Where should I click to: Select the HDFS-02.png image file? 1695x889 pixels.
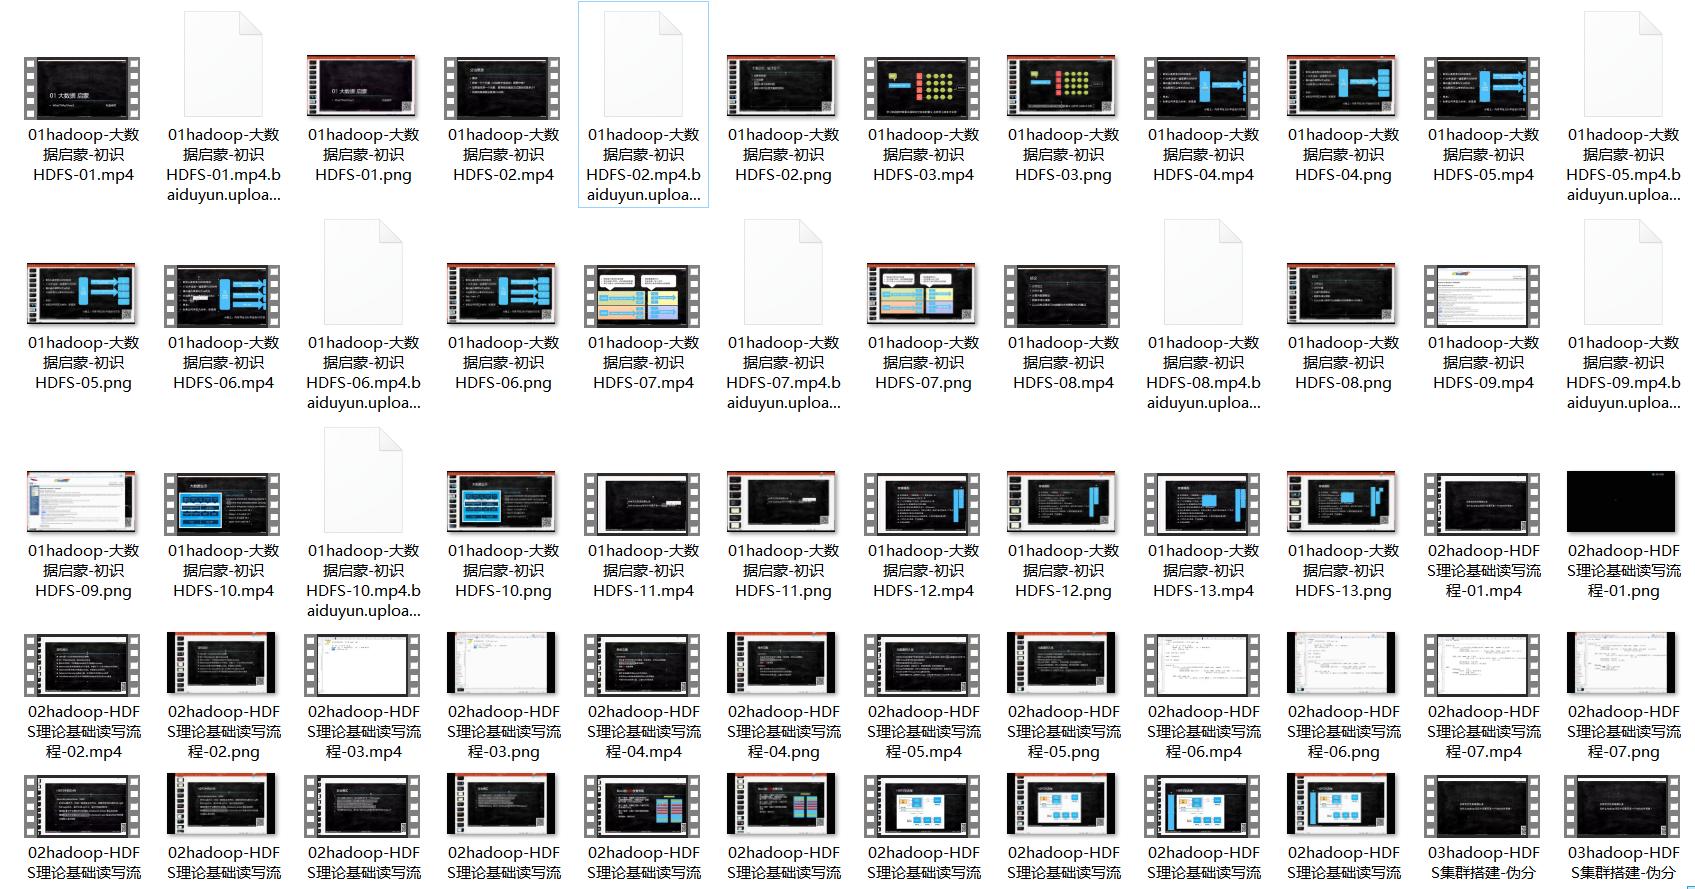[783, 88]
